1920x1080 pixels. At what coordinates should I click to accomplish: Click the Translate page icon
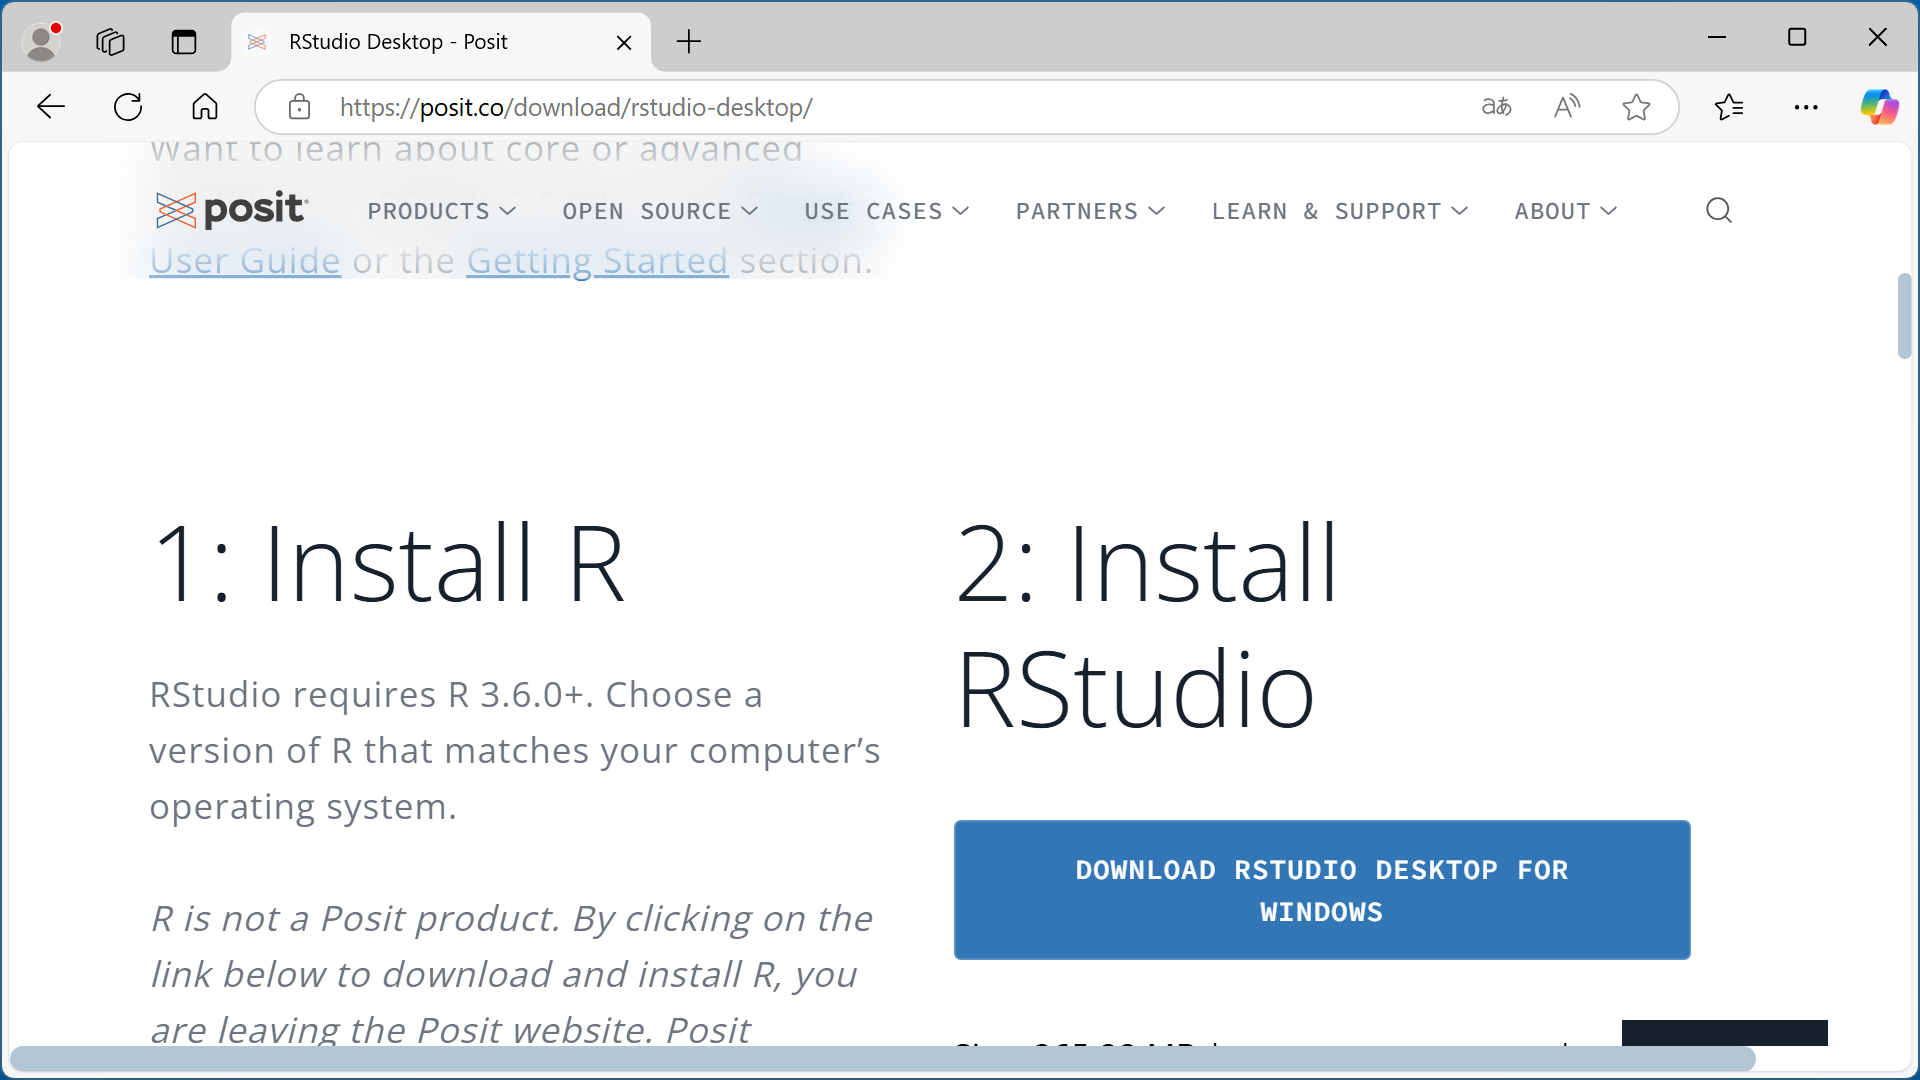(x=1496, y=107)
